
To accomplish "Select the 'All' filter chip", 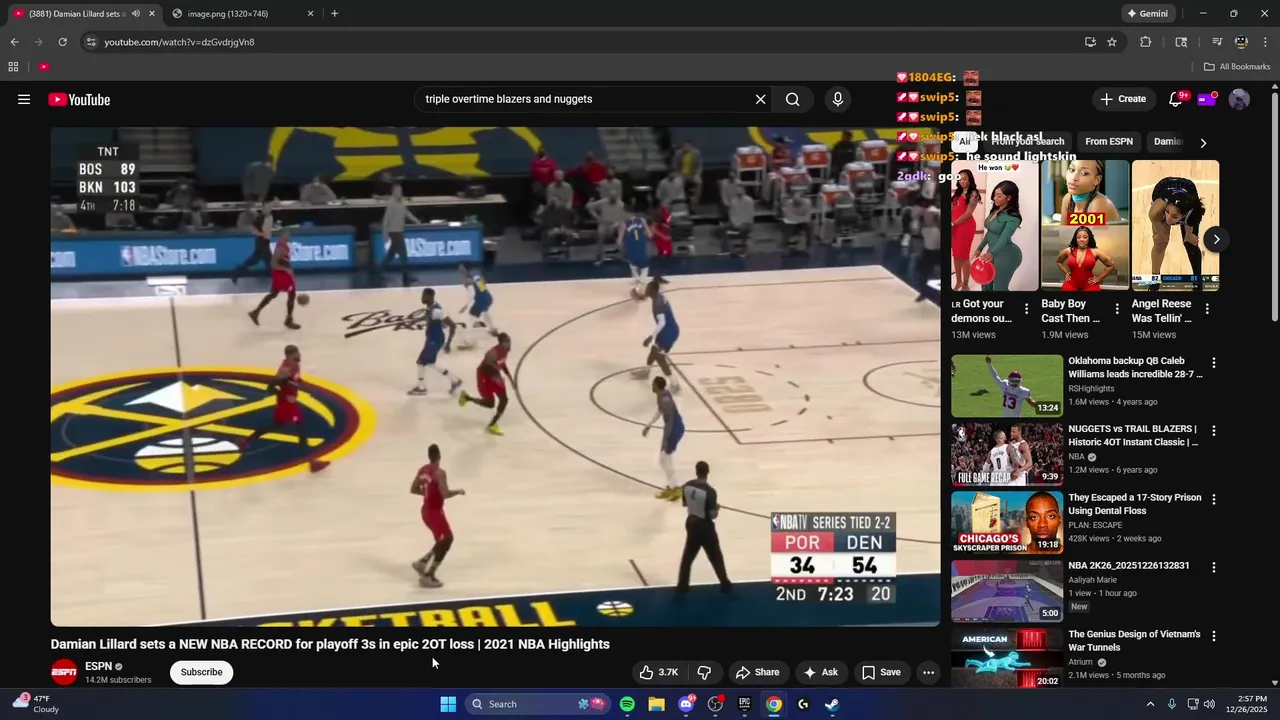I will tap(964, 142).
